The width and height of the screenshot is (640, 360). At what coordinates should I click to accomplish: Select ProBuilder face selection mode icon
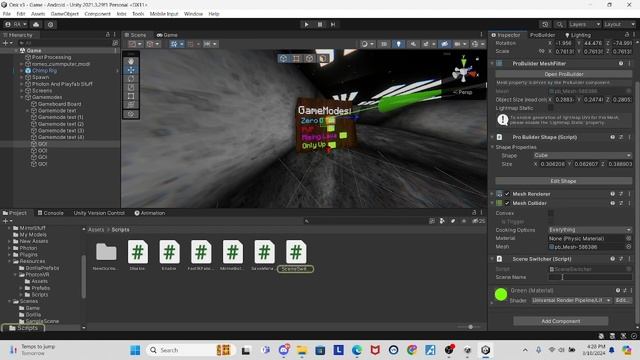click(323, 58)
